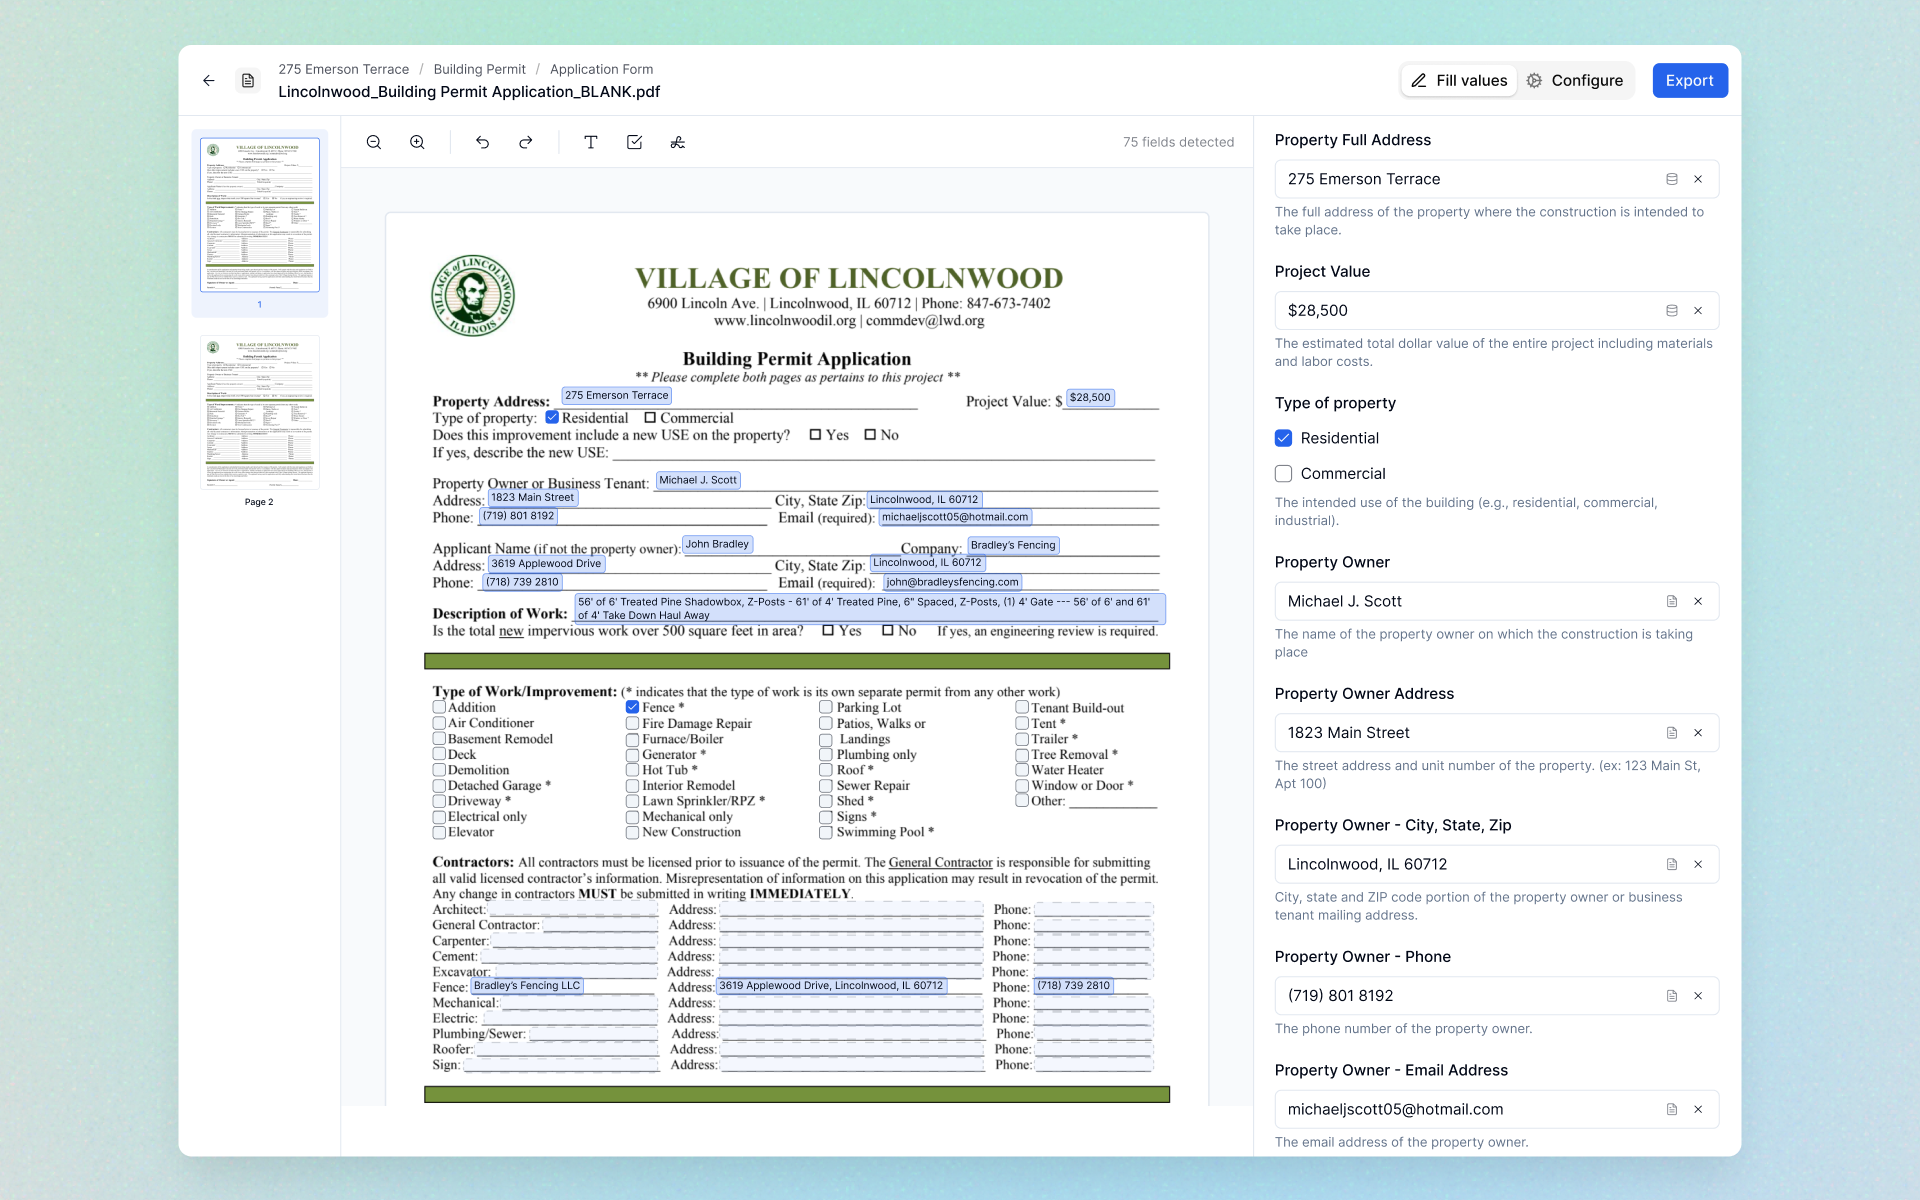1920x1200 pixels.
Task: Uncheck the Fence work type checkbox
Action: [632, 707]
